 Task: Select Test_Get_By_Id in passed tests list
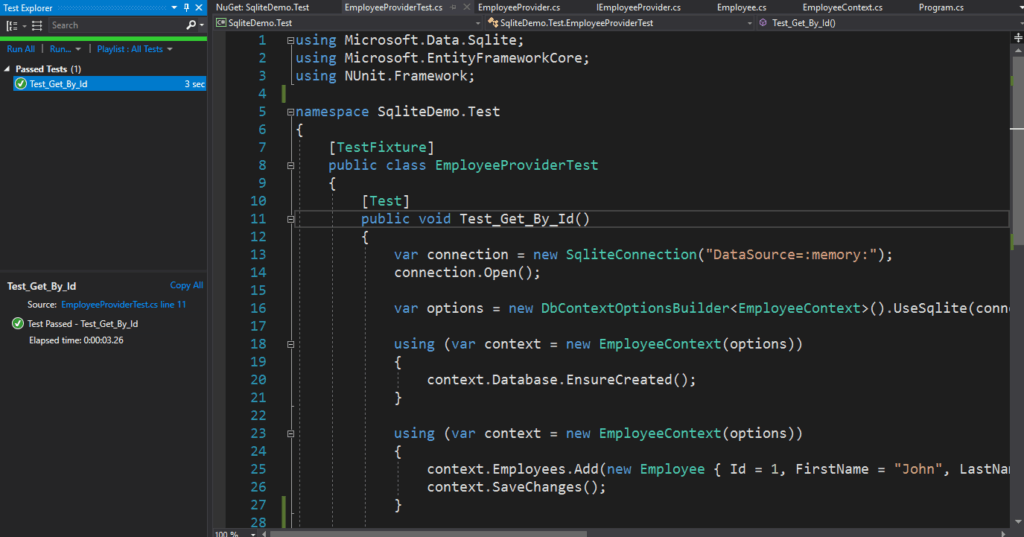coord(110,84)
